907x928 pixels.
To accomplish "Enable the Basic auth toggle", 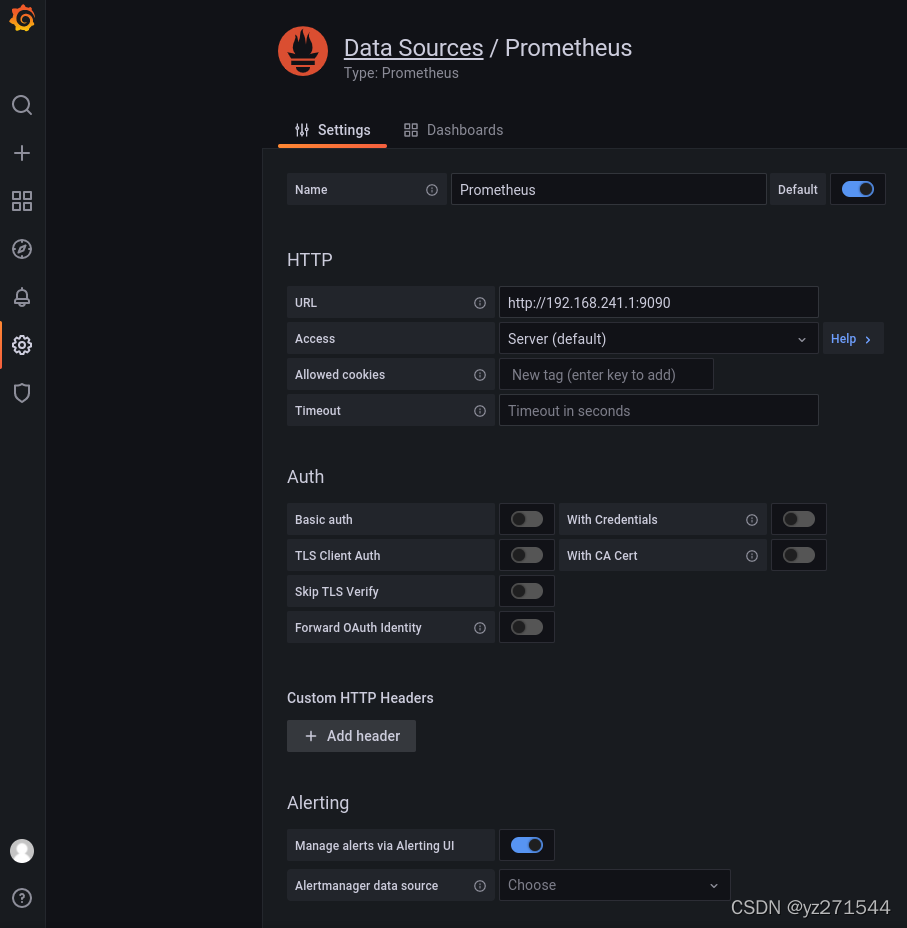I will point(526,520).
